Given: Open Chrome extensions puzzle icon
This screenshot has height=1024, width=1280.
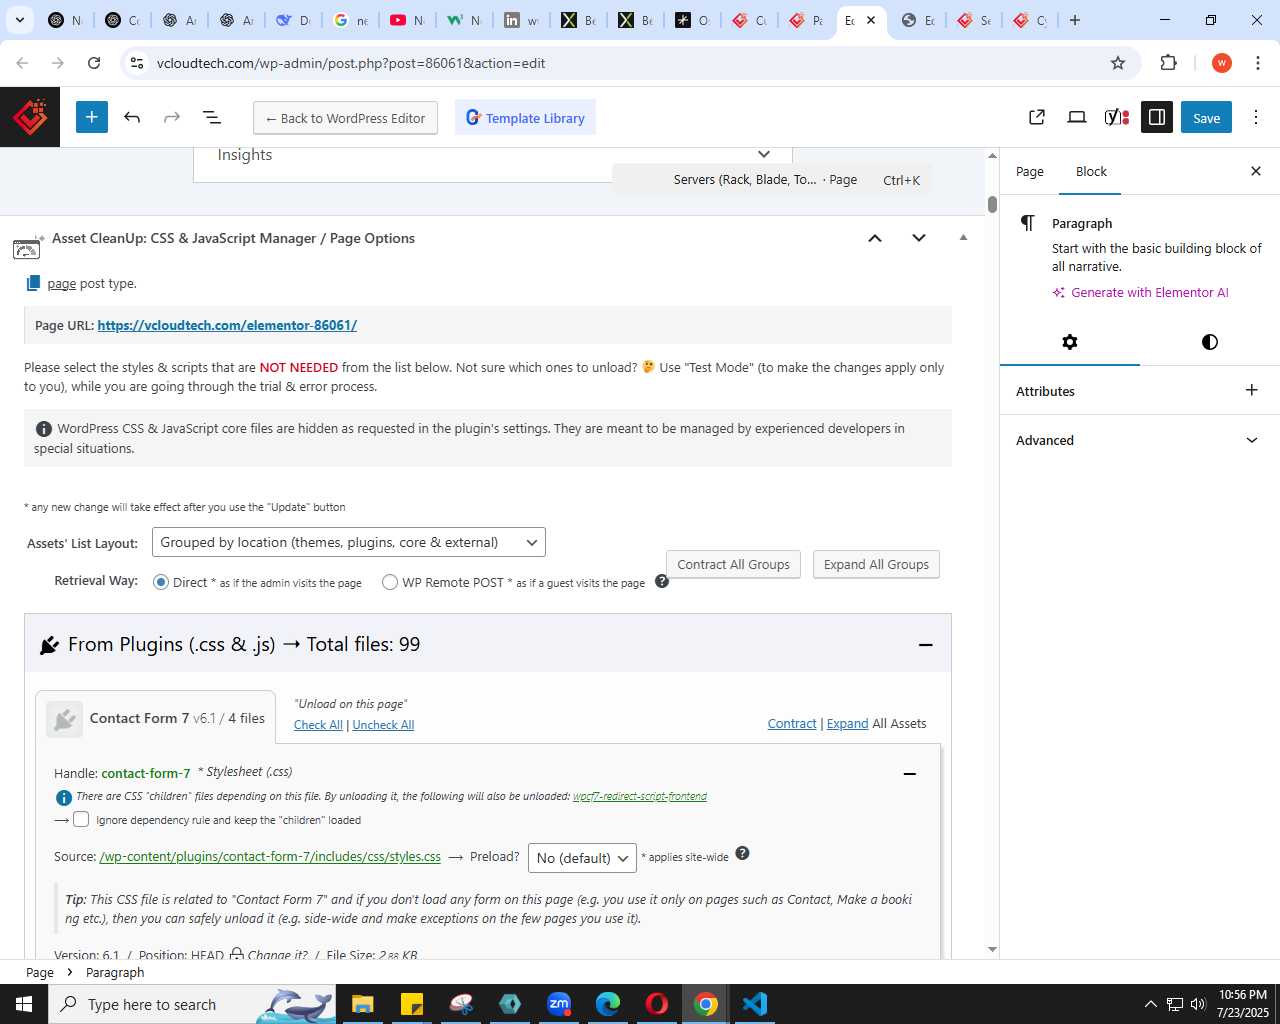Looking at the screenshot, I should (x=1168, y=63).
